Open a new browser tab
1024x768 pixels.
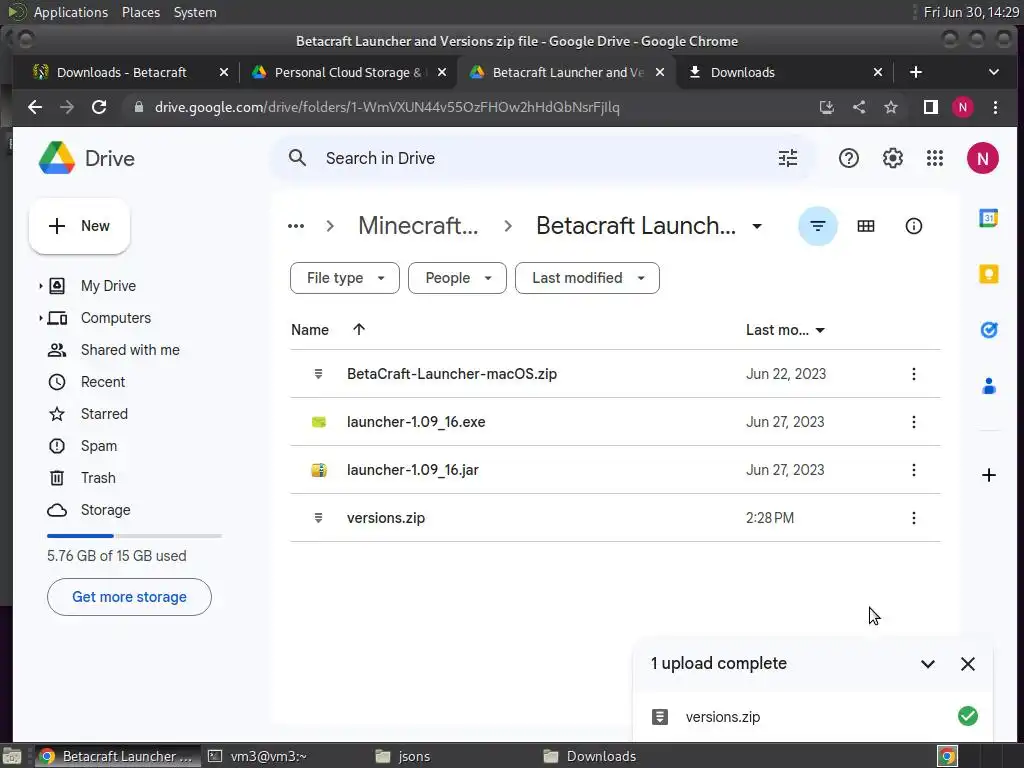point(916,72)
